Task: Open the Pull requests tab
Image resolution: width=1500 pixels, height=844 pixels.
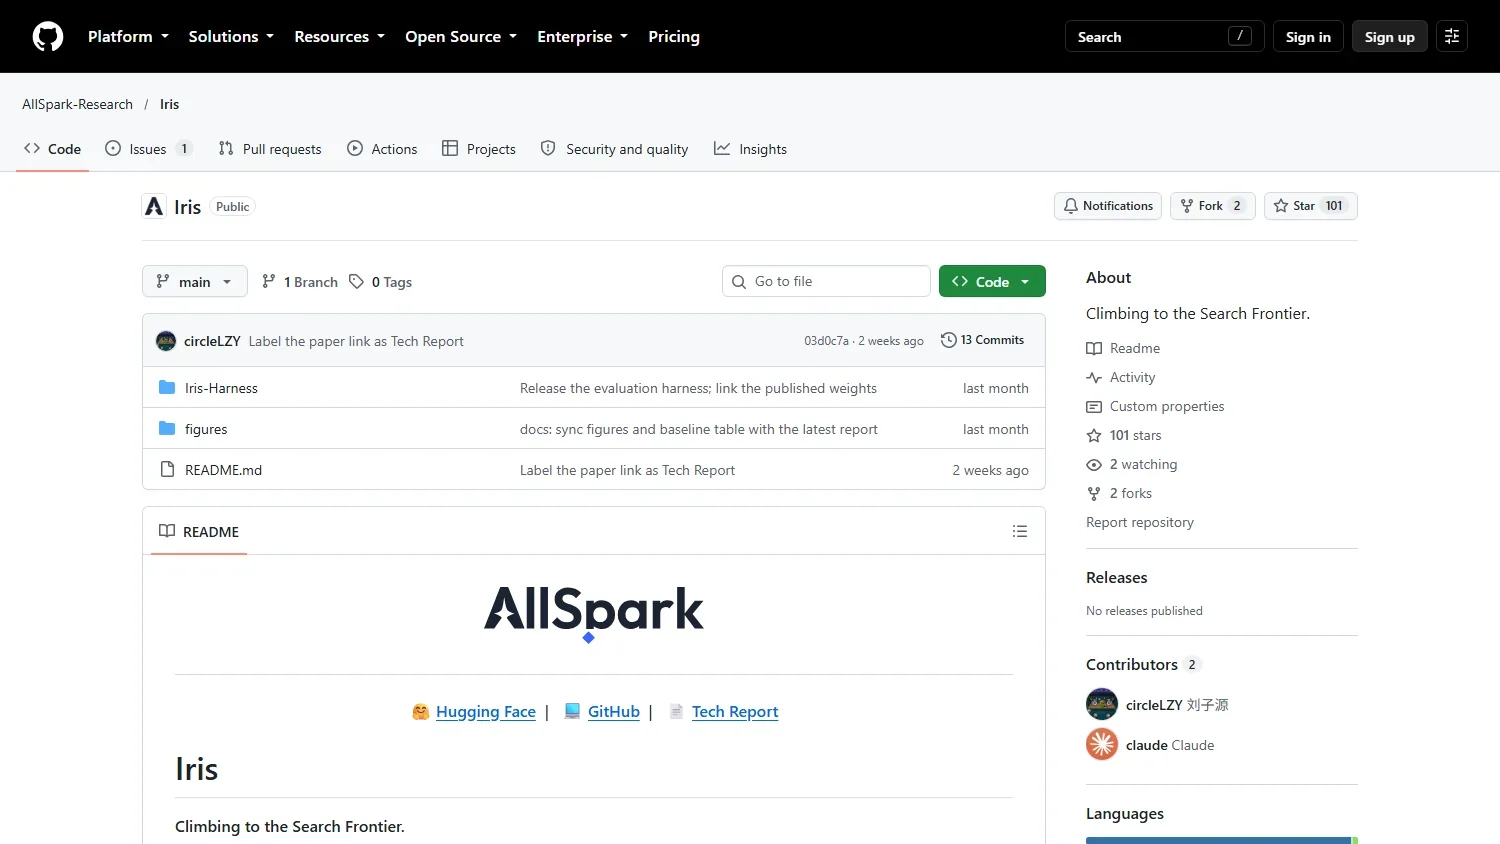Action: (270, 149)
